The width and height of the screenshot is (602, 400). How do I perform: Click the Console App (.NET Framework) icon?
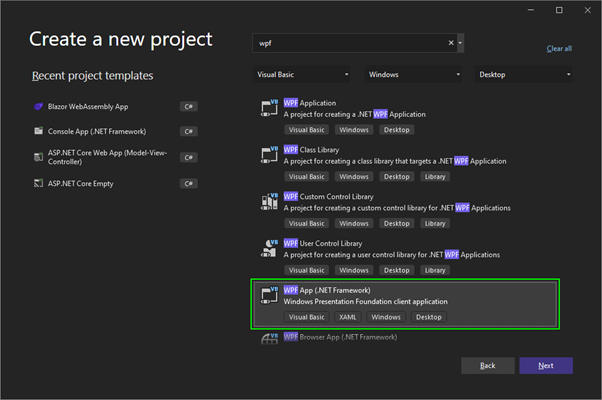[x=38, y=131]
